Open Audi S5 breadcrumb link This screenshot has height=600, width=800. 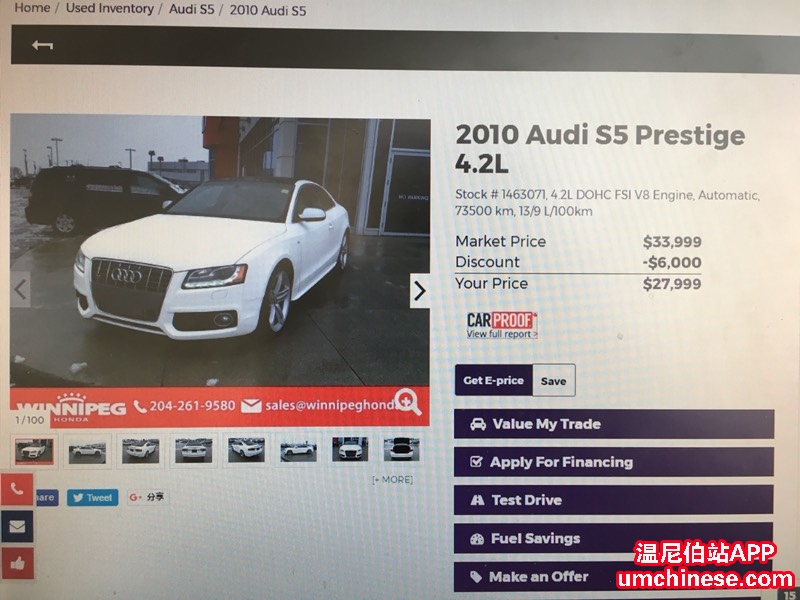tap(192, 9)
